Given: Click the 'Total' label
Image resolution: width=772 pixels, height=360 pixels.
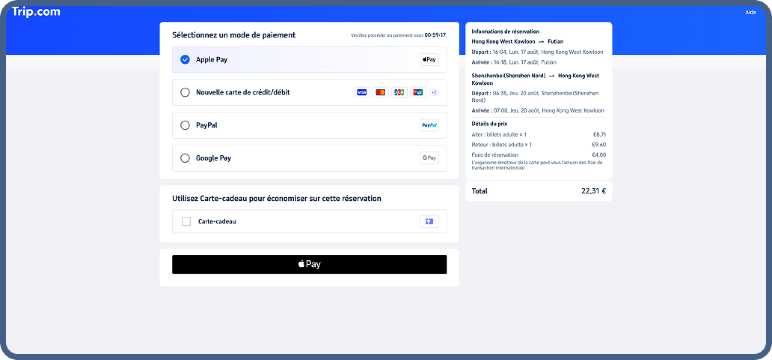Looking at the screenshot, I should point(480,191).
